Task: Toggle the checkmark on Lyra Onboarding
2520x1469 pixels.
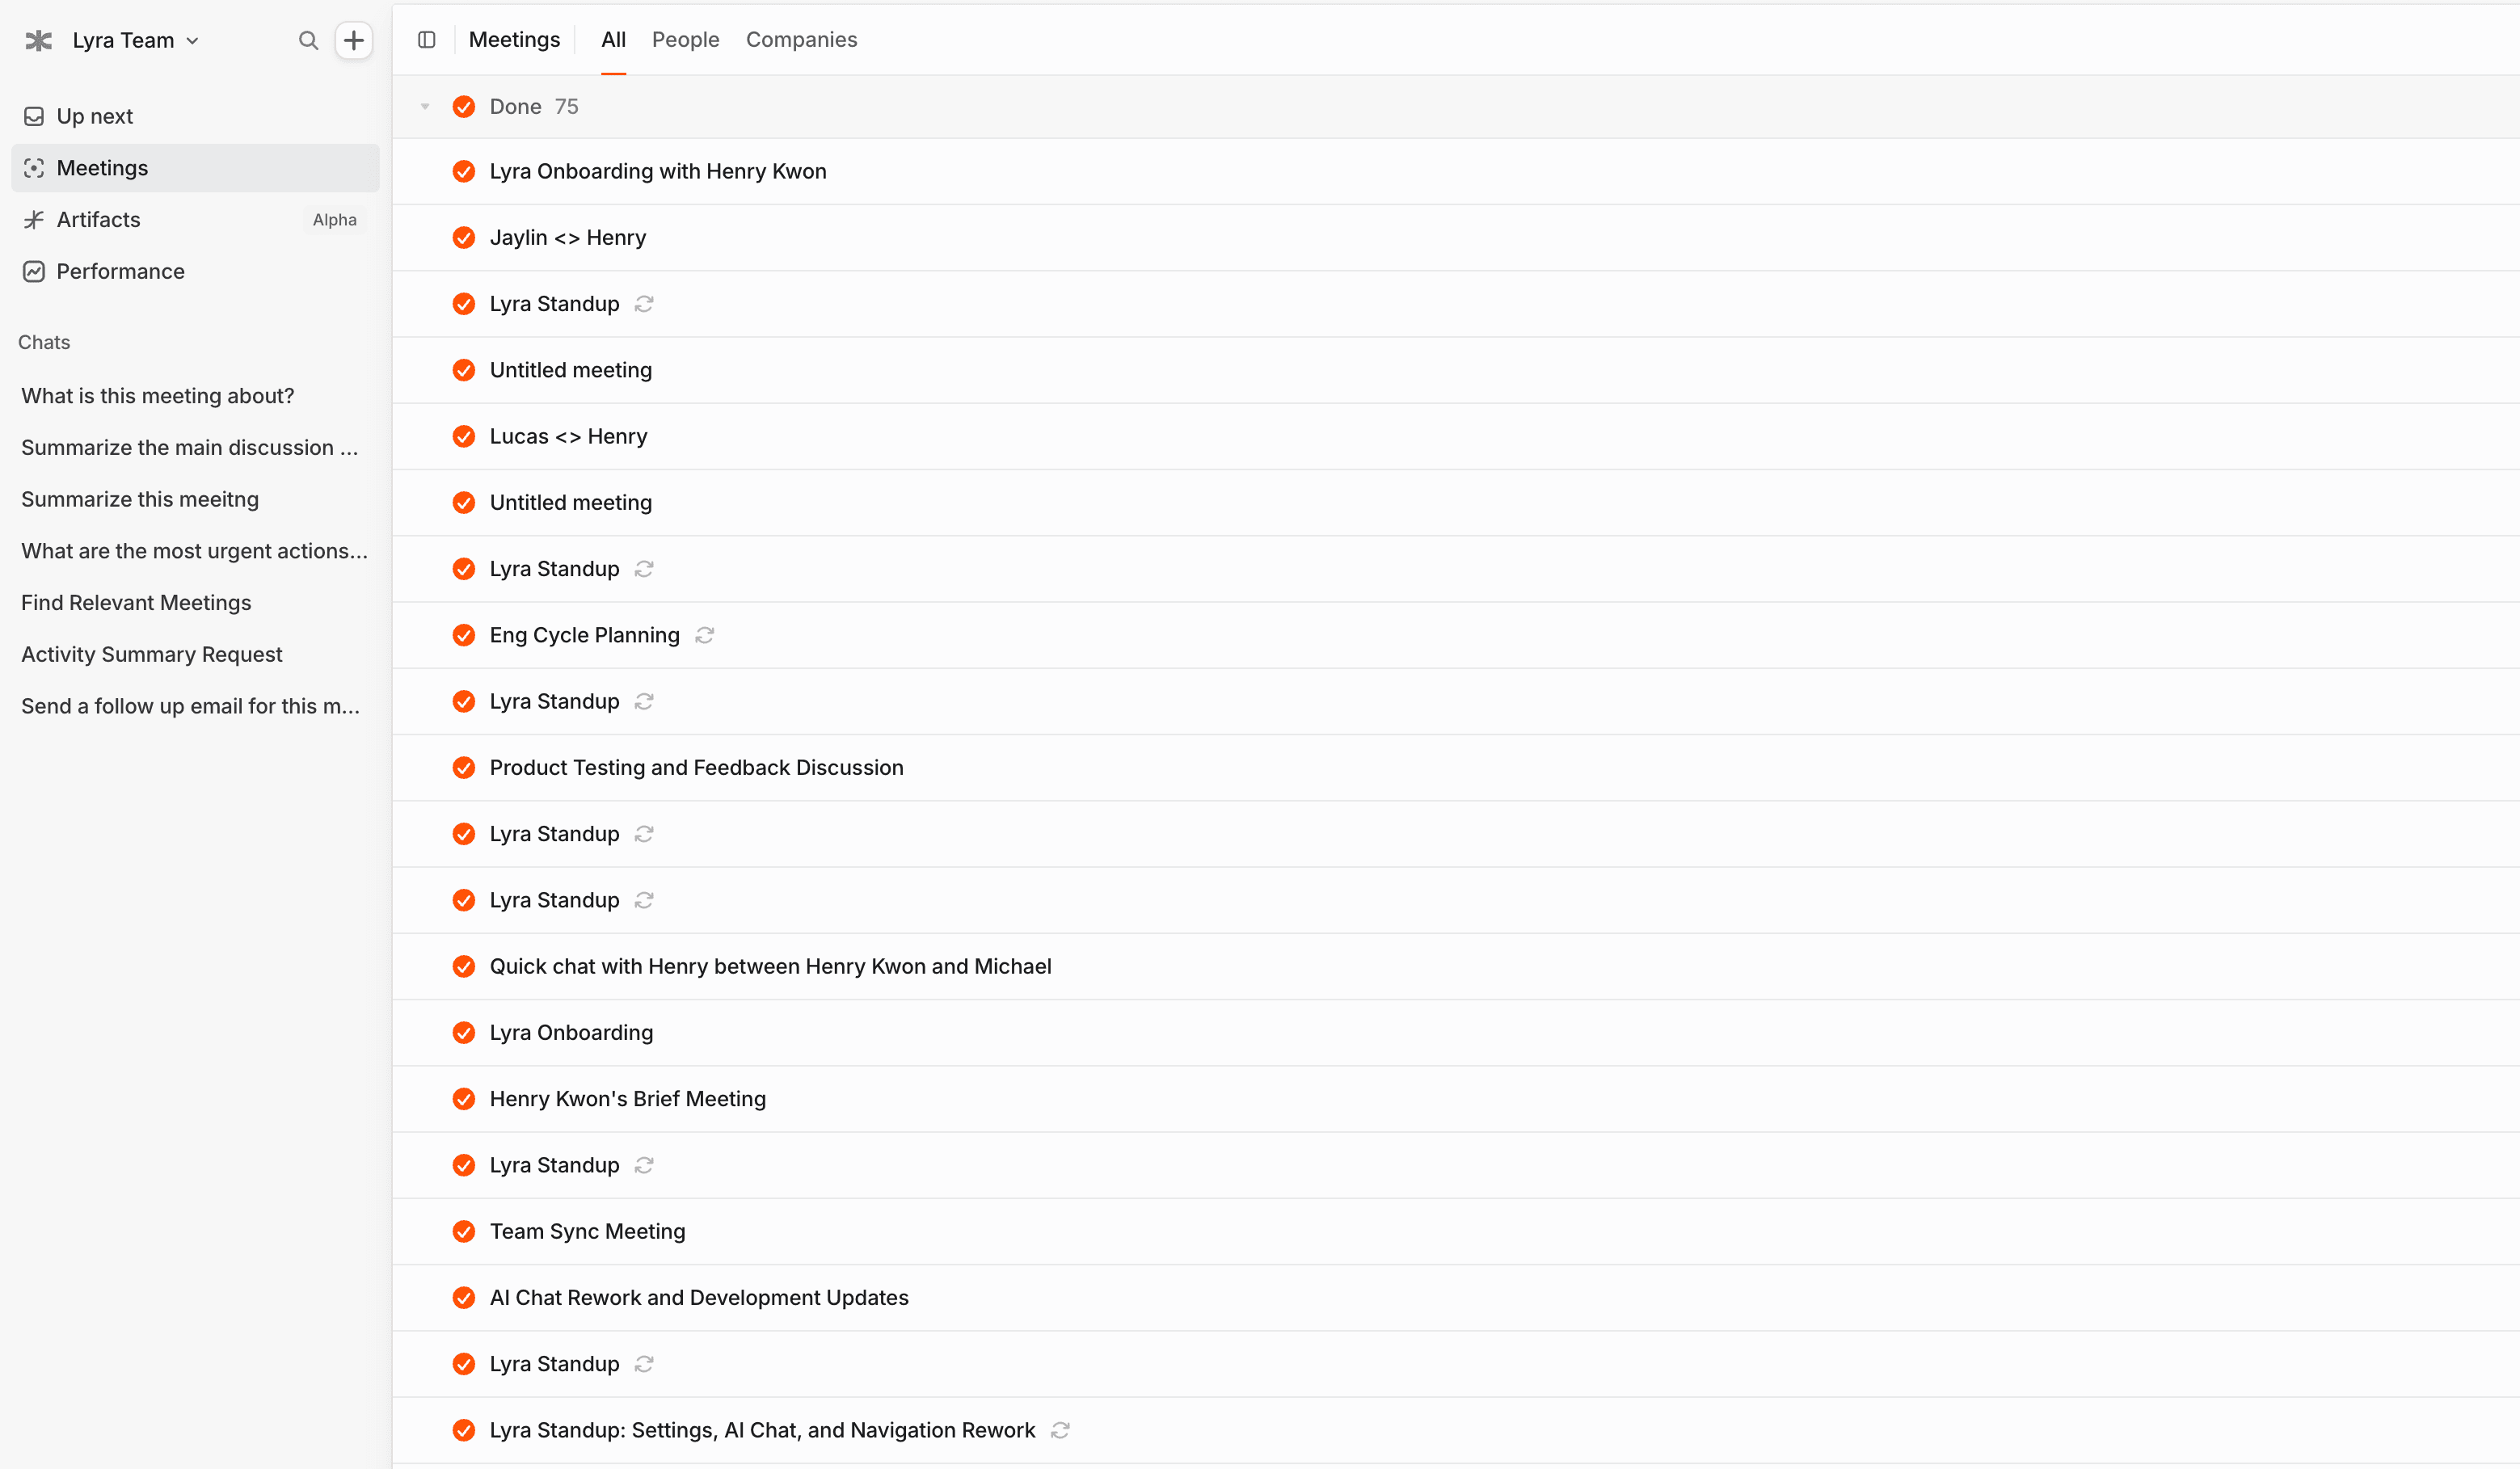Action: pyautogui.click(x=464, y=1032)
